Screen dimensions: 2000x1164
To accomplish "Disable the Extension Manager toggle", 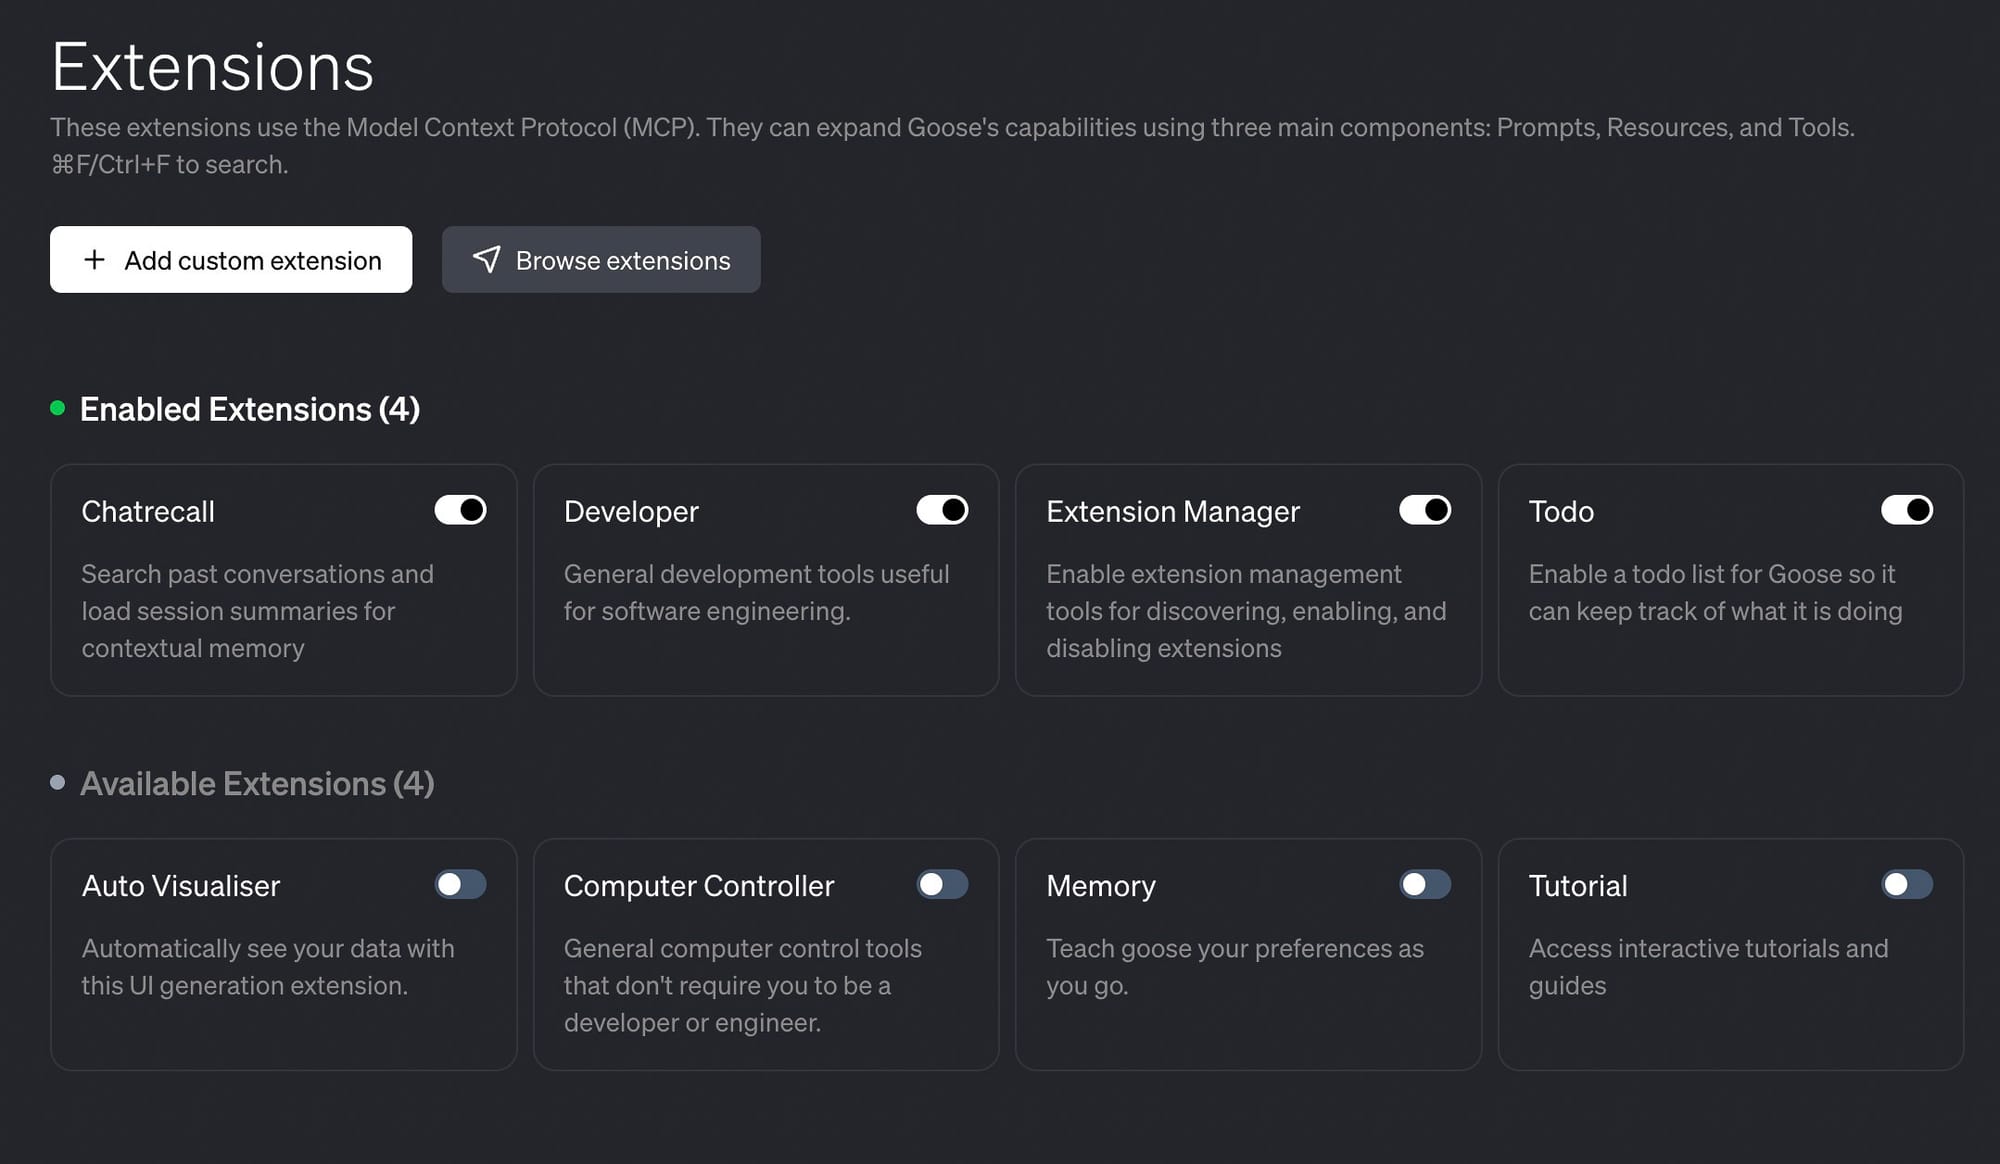I will [x=1424, y=510].
